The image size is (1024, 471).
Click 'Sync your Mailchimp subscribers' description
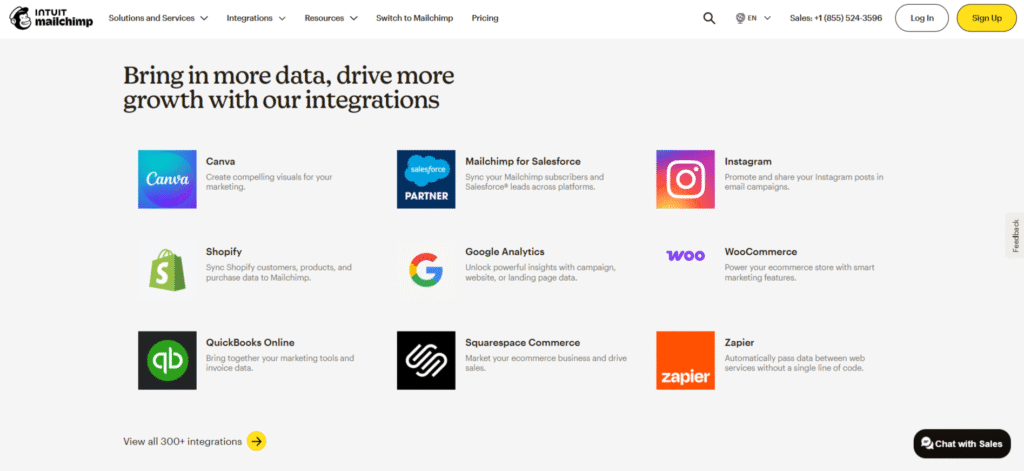pyautogui.click(x=534, y=182)
